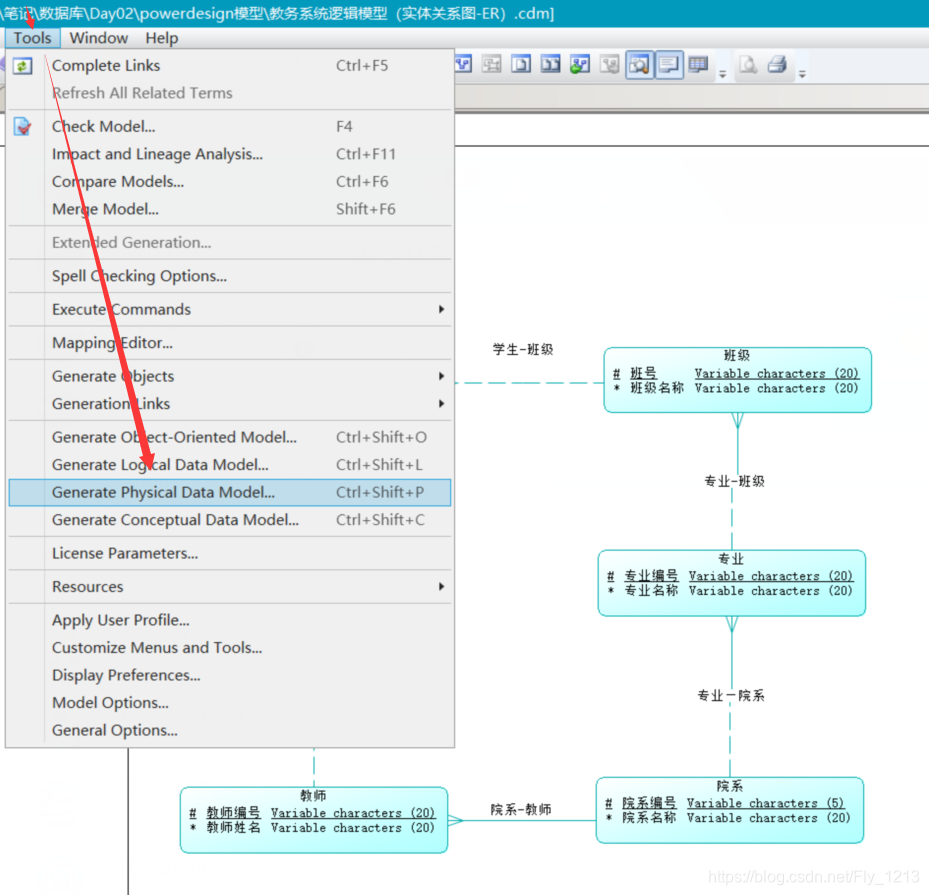Open General Options...

(x=230, y=730)
